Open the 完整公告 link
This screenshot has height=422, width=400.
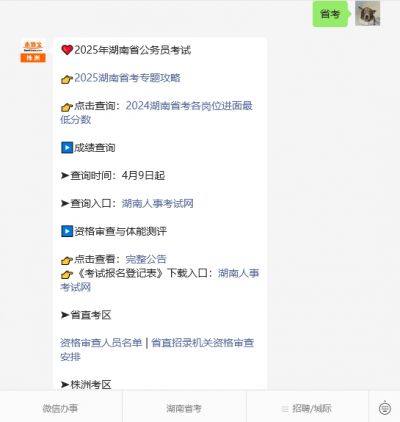(x=146, y=259)
